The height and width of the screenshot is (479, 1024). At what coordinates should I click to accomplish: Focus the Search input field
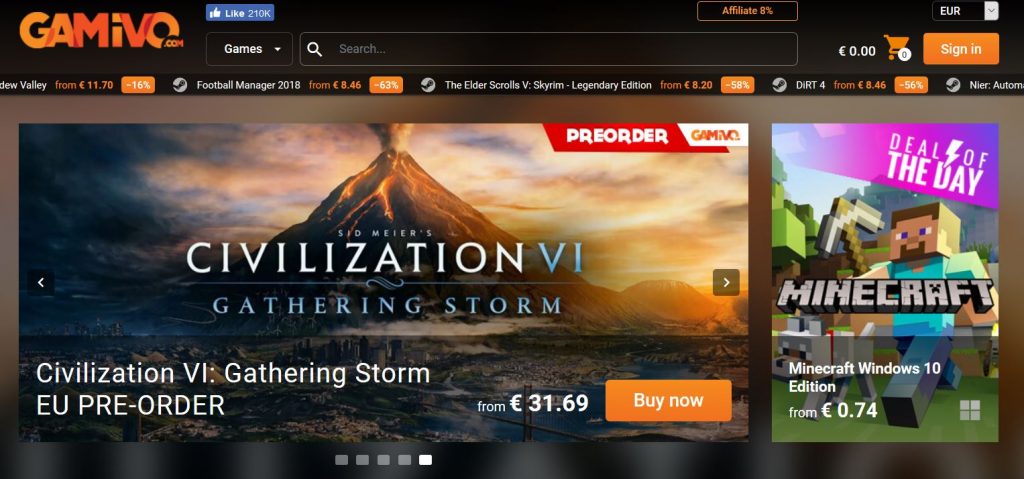coord(549,49)
